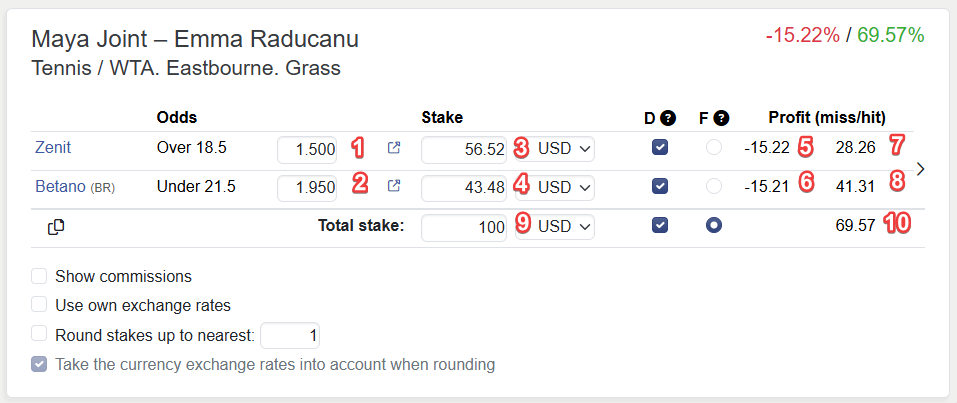Open the Betano bookmaker link
957x403 pixels.
(60, 186)
